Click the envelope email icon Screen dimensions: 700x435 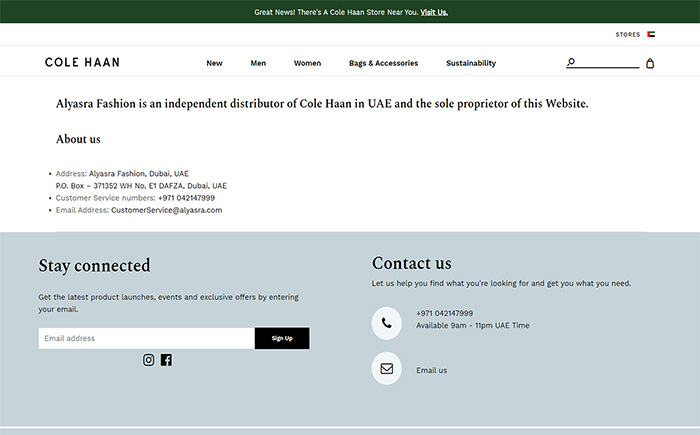click(387, 368)
